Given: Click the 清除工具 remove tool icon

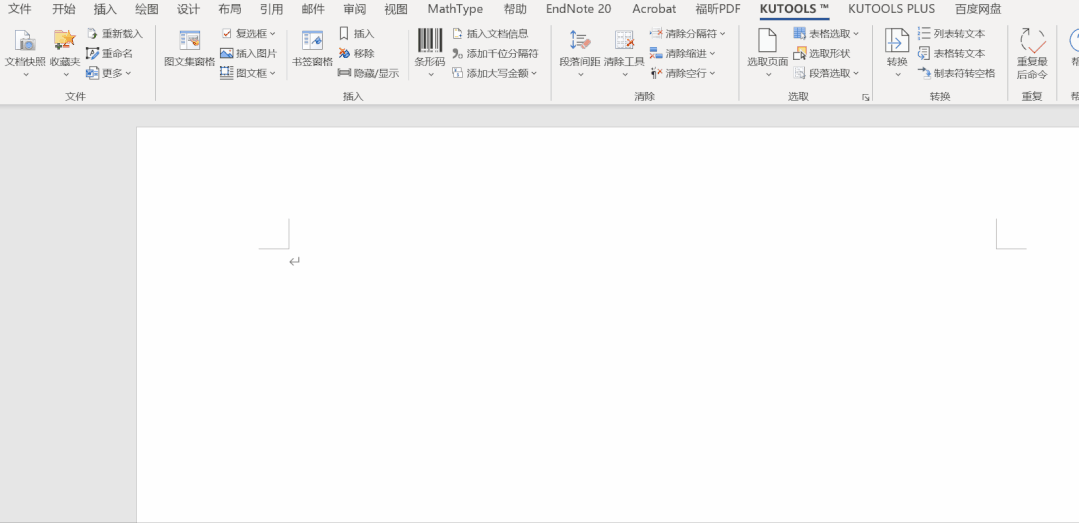Looking at the screenshot, I should (x=624, y=41).
